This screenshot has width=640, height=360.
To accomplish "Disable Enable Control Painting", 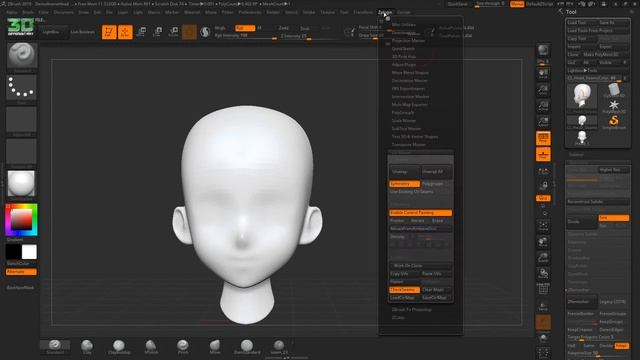I will tap(420, 213).
